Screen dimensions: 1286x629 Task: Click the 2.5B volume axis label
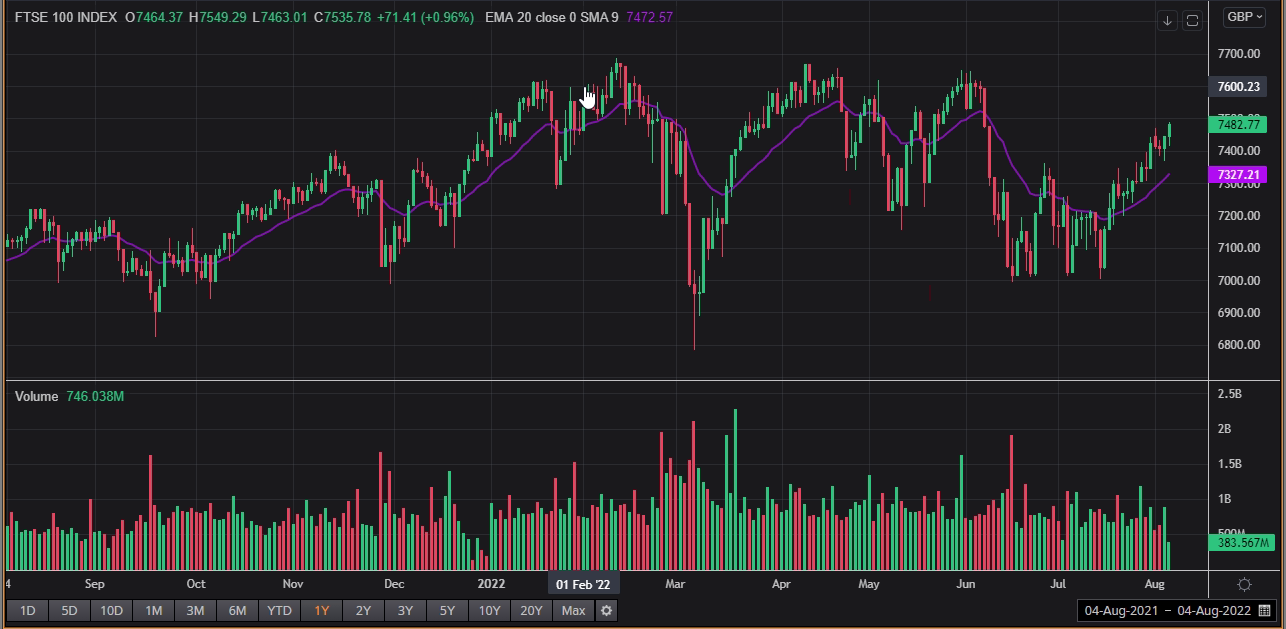click(x=1230, y=394)
